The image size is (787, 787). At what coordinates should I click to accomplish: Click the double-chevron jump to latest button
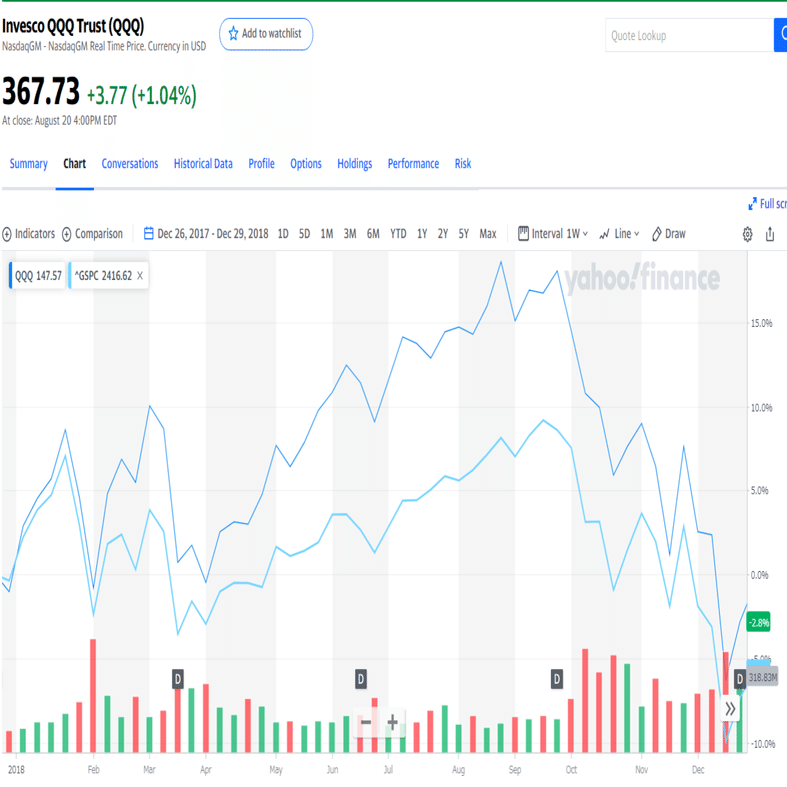pos(730,709)
